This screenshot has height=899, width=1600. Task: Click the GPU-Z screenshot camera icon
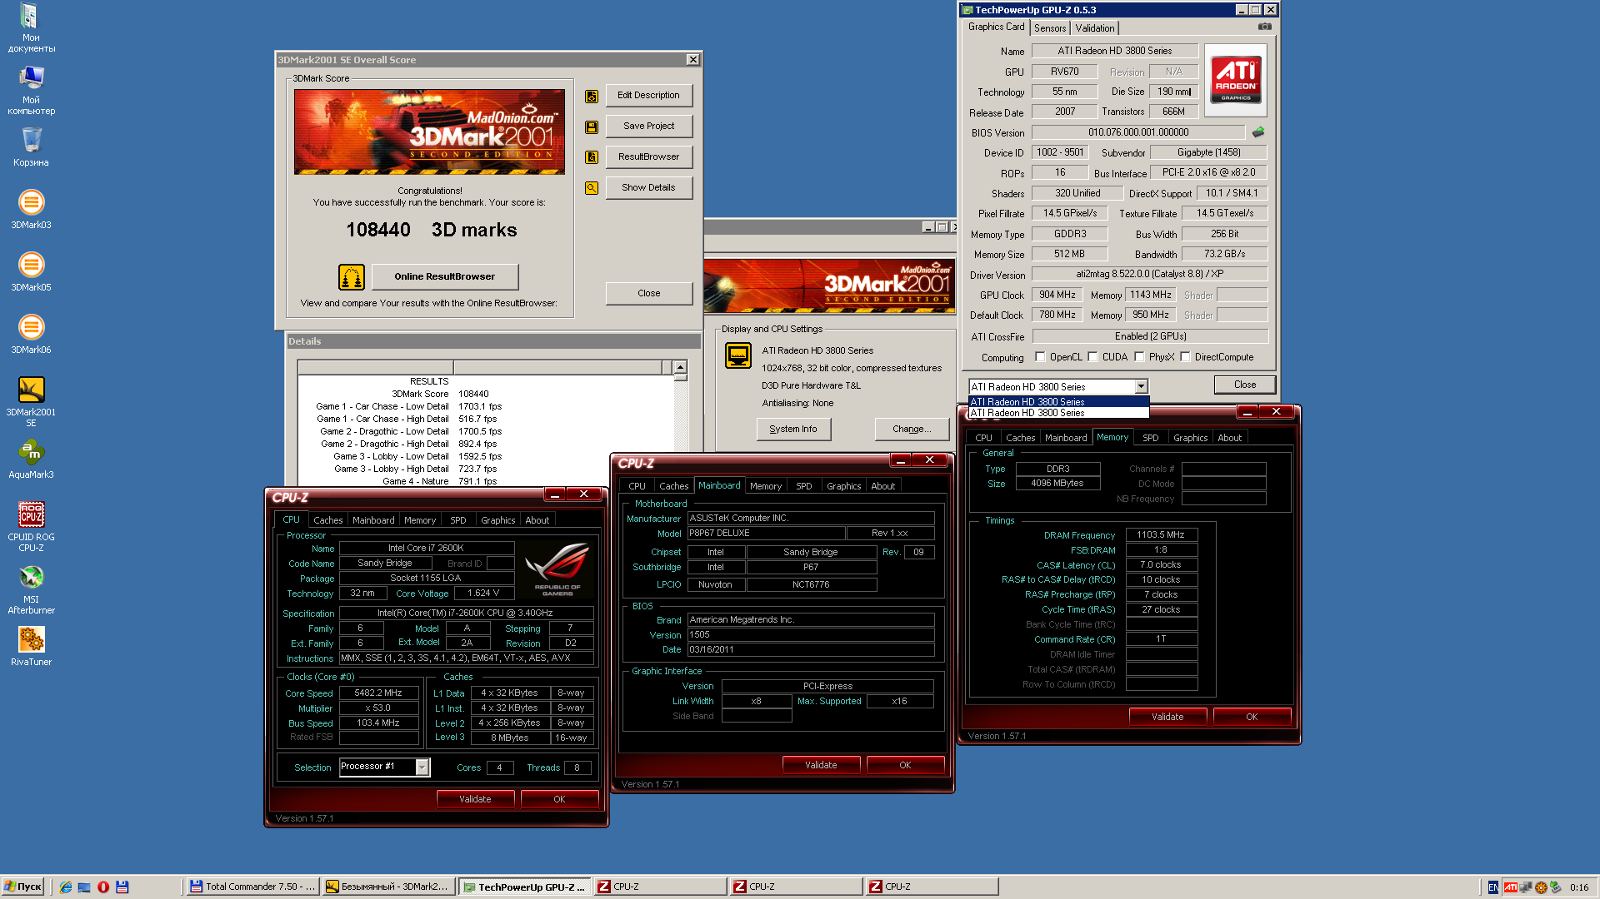point(1265,27)
